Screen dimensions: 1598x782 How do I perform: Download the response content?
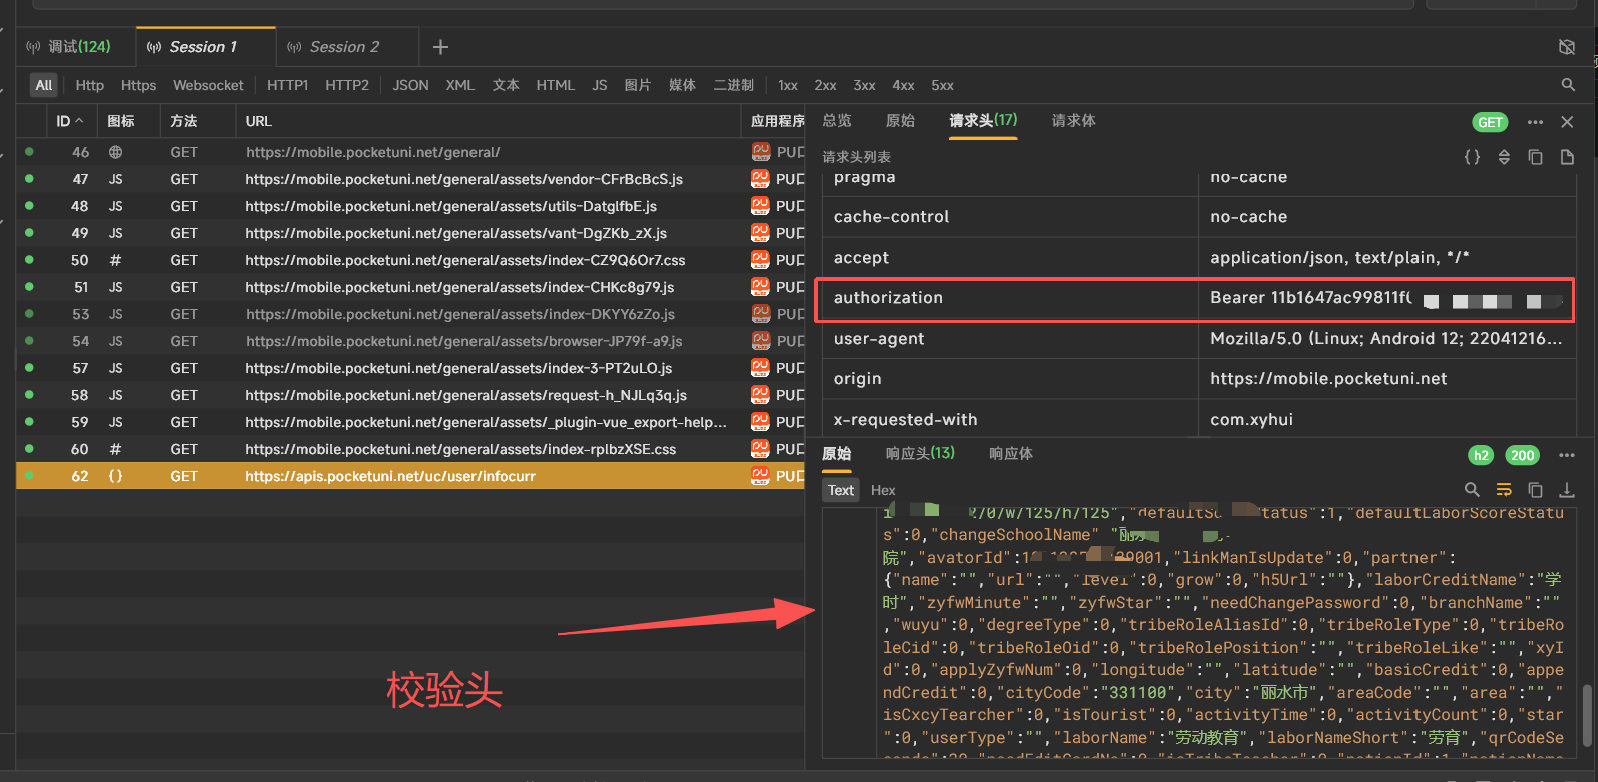click(1567, 490)
